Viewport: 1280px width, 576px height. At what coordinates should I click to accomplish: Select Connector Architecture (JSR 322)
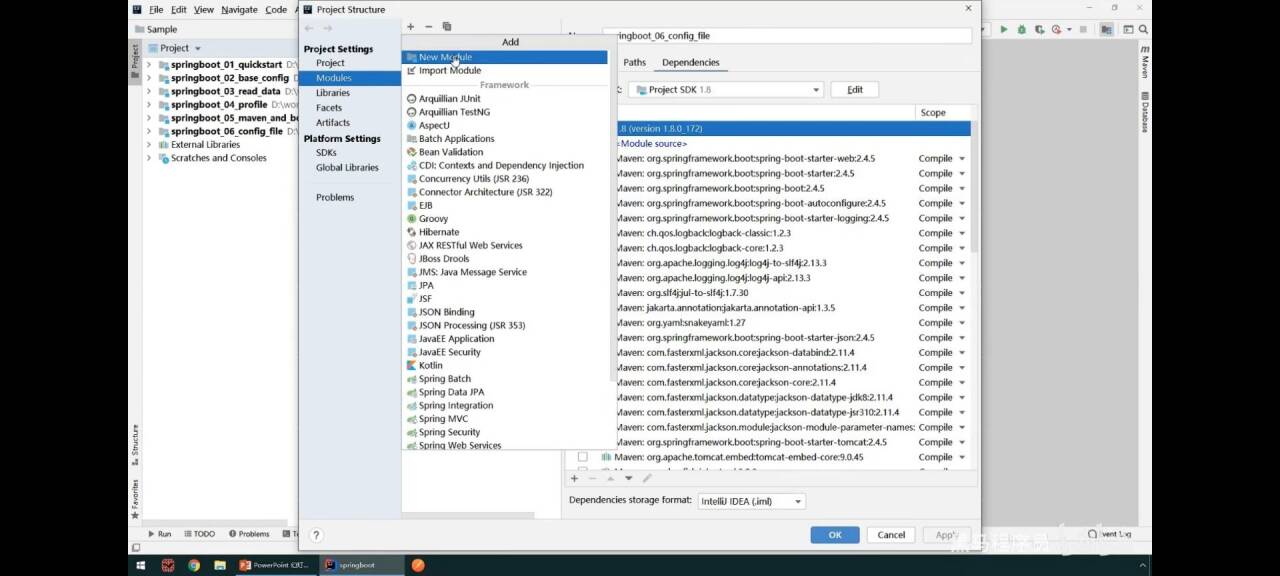[504, 192]
